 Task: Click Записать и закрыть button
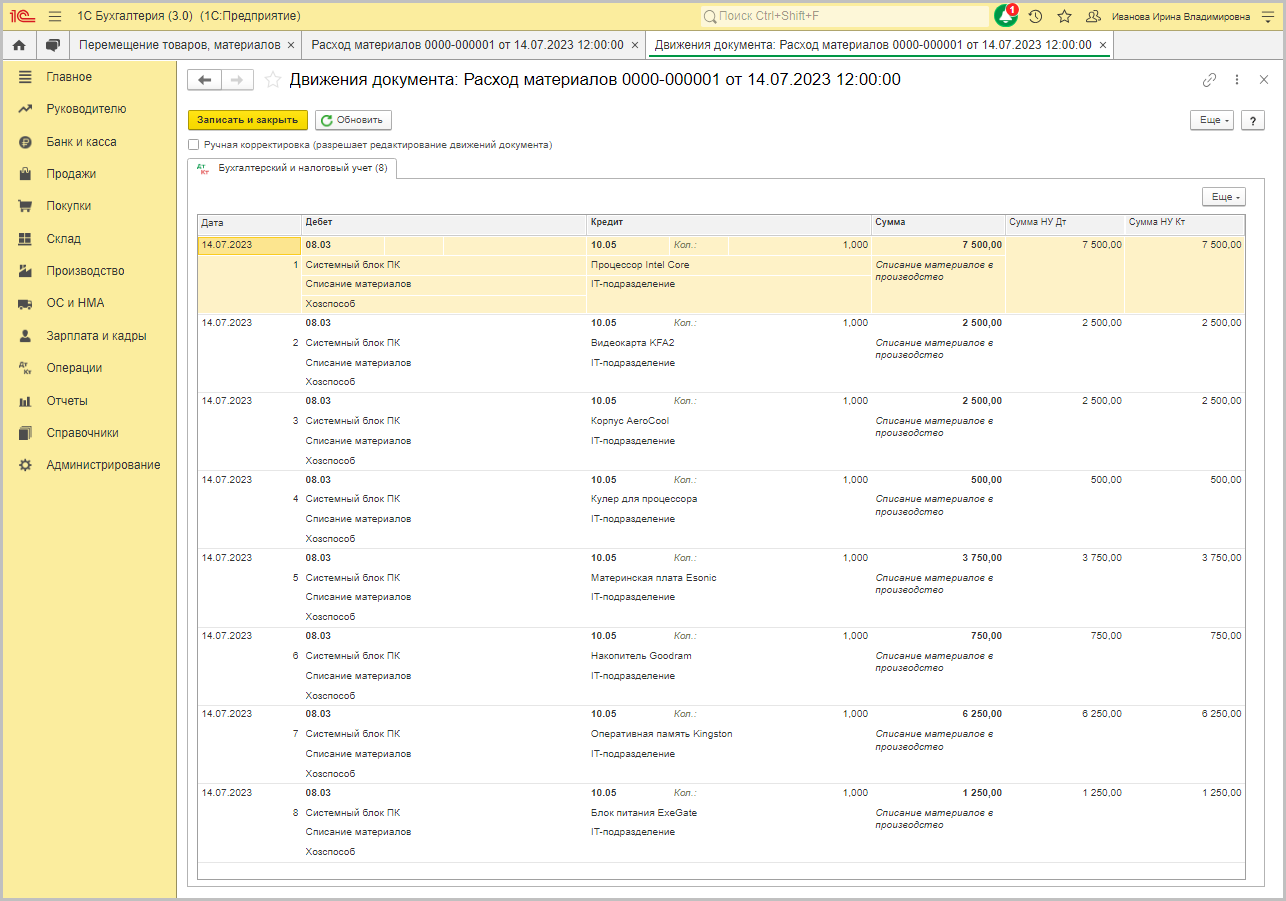(247, 120)
